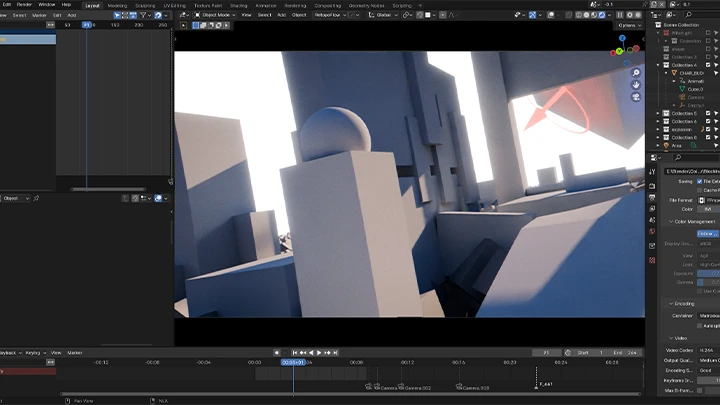Switch to the Animation workspace tab
The image size is (720, 405).
click(265, 6)
